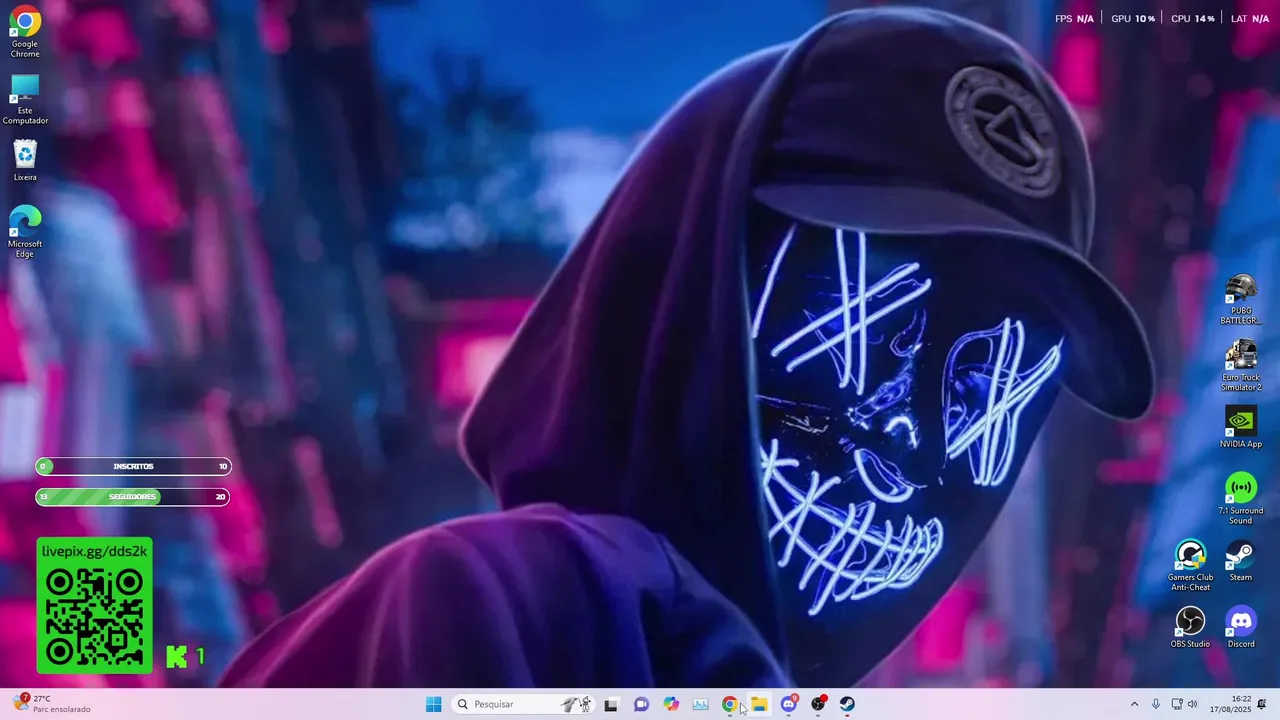Viewport: 1280px width, 720px height.
Task: Click the SEGUIDORES goal progress bar
Action: point(133,496)
